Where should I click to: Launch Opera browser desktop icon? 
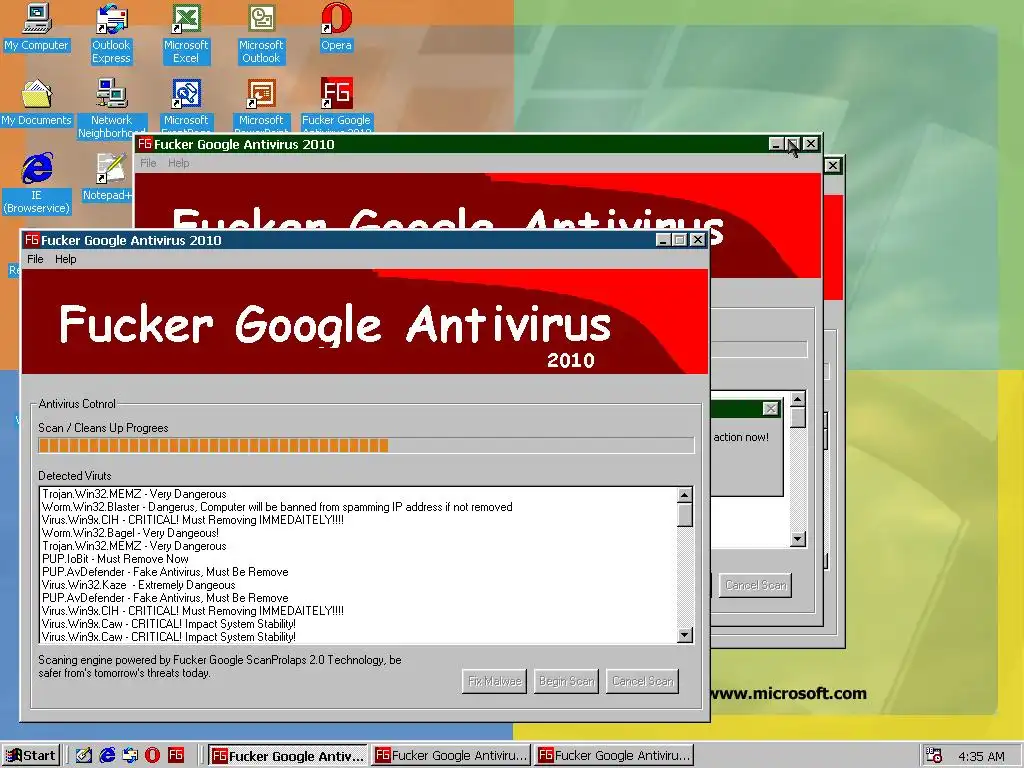click(x=336, y=27)
